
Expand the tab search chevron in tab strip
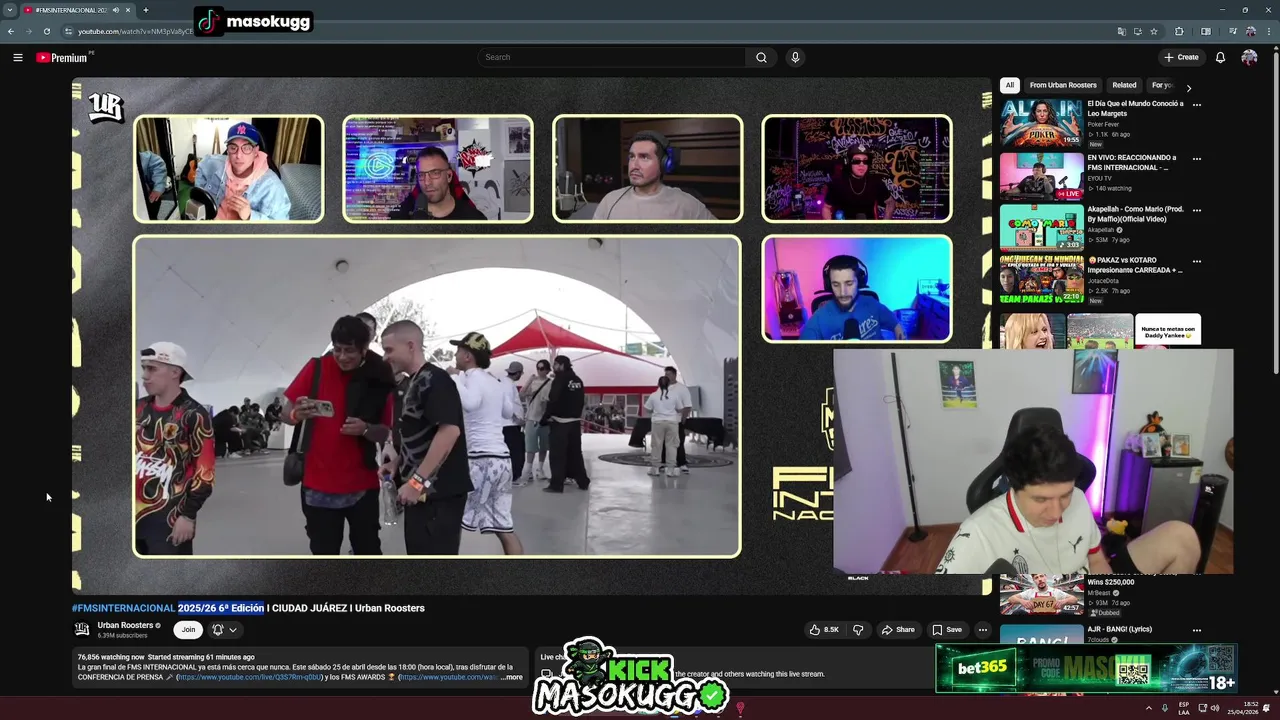coord(10,10)
